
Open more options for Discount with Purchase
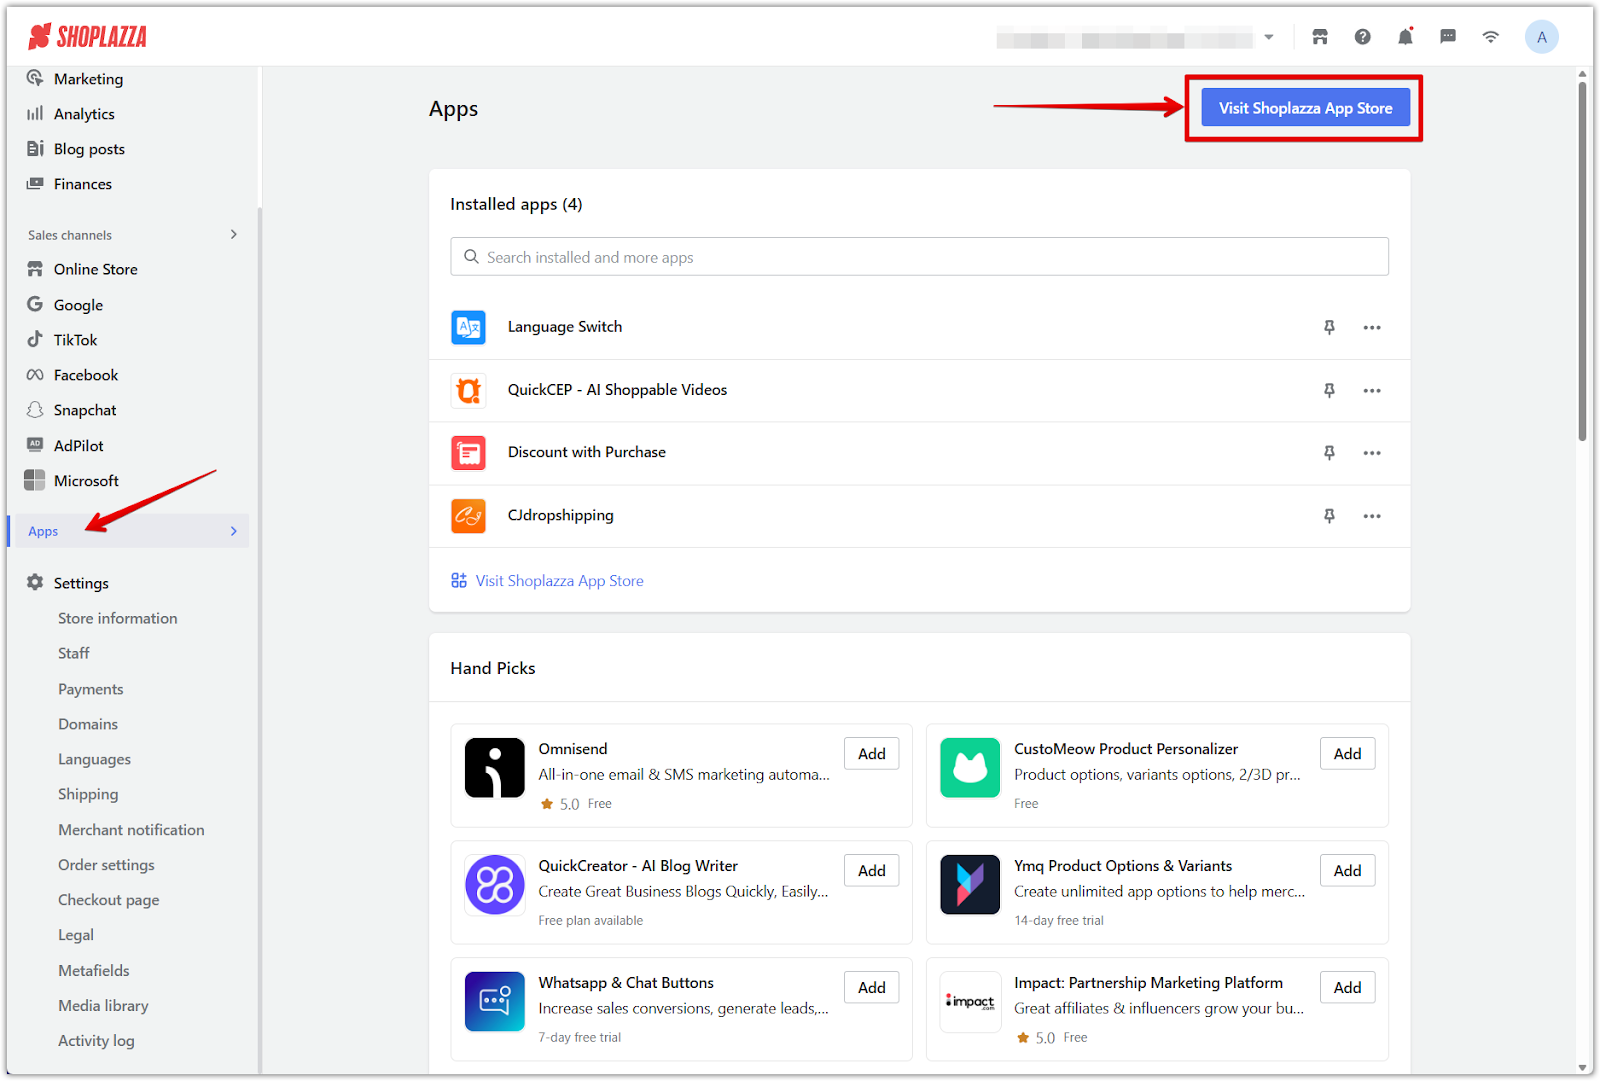1372,453
